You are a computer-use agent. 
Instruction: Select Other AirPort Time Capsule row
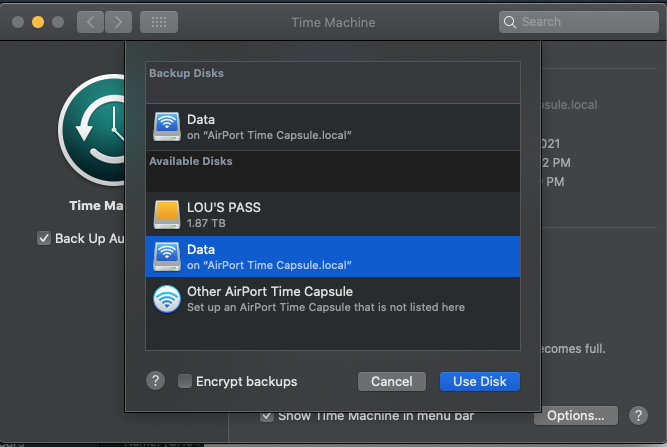[x=332, y=299]
